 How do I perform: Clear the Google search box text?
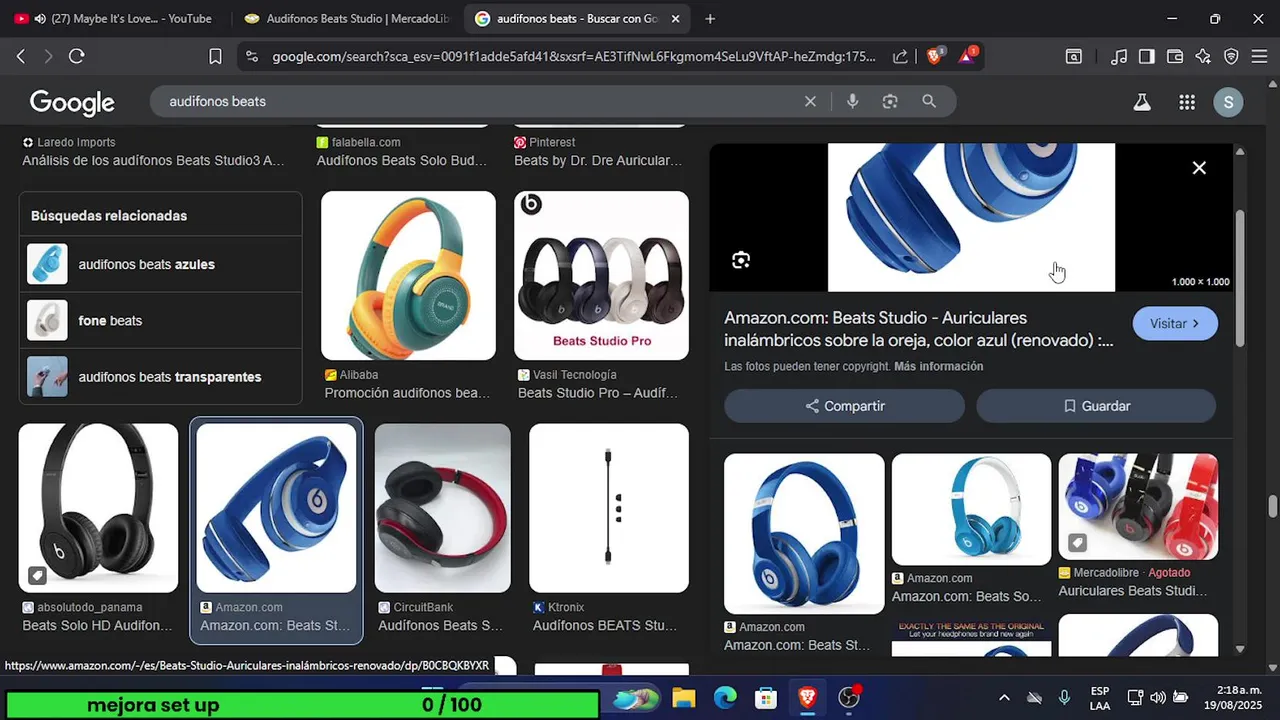click(810, 101)
